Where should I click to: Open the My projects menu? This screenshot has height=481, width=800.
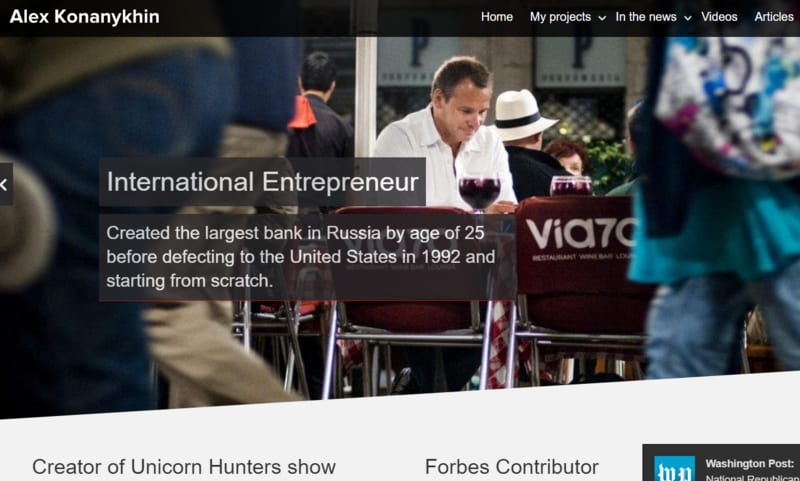click(560, 17)
